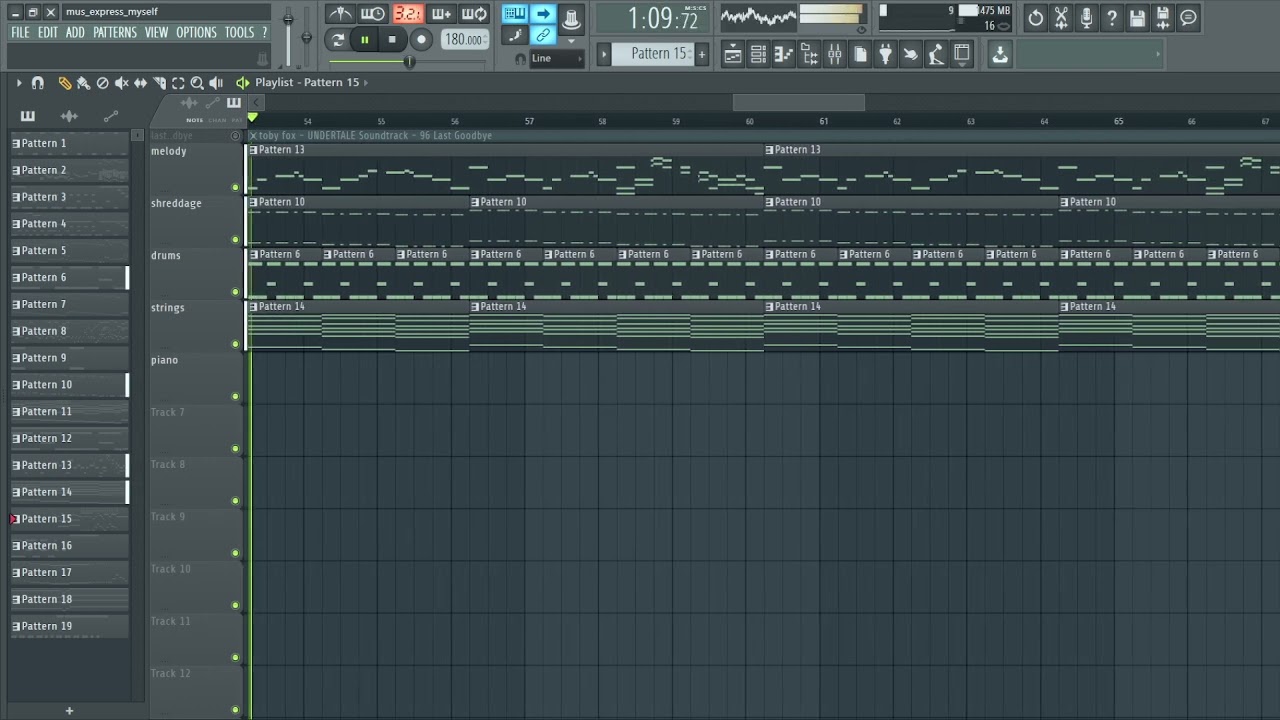1280x720 pixels.
Task: Select the Slip tool
Action: pos(140,83)
